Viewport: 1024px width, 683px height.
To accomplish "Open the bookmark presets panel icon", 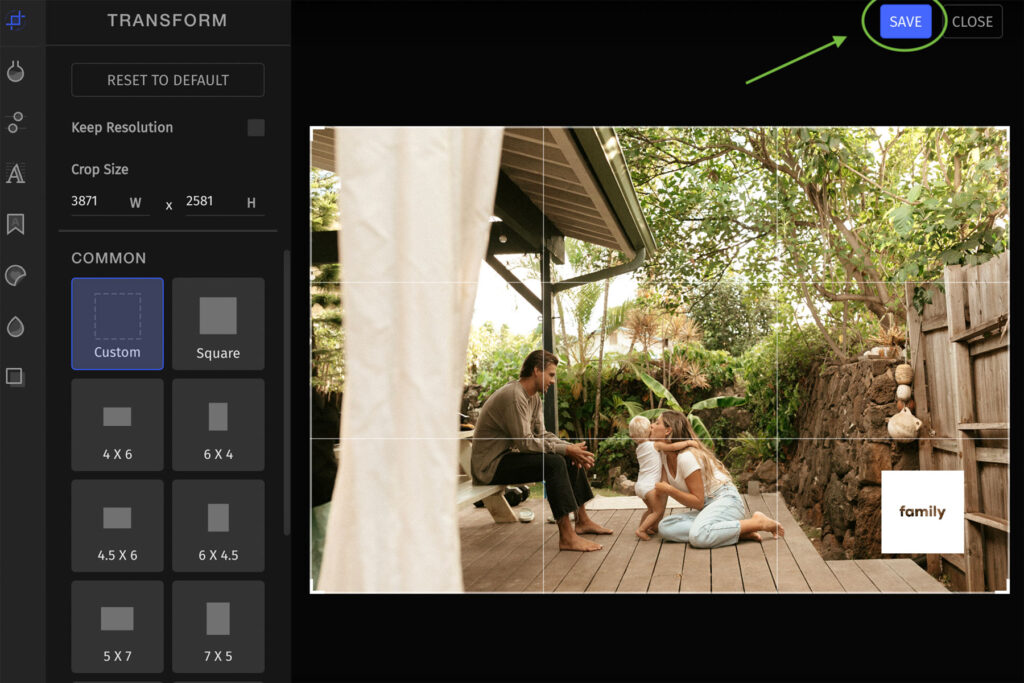I will [x=15, y=224].
